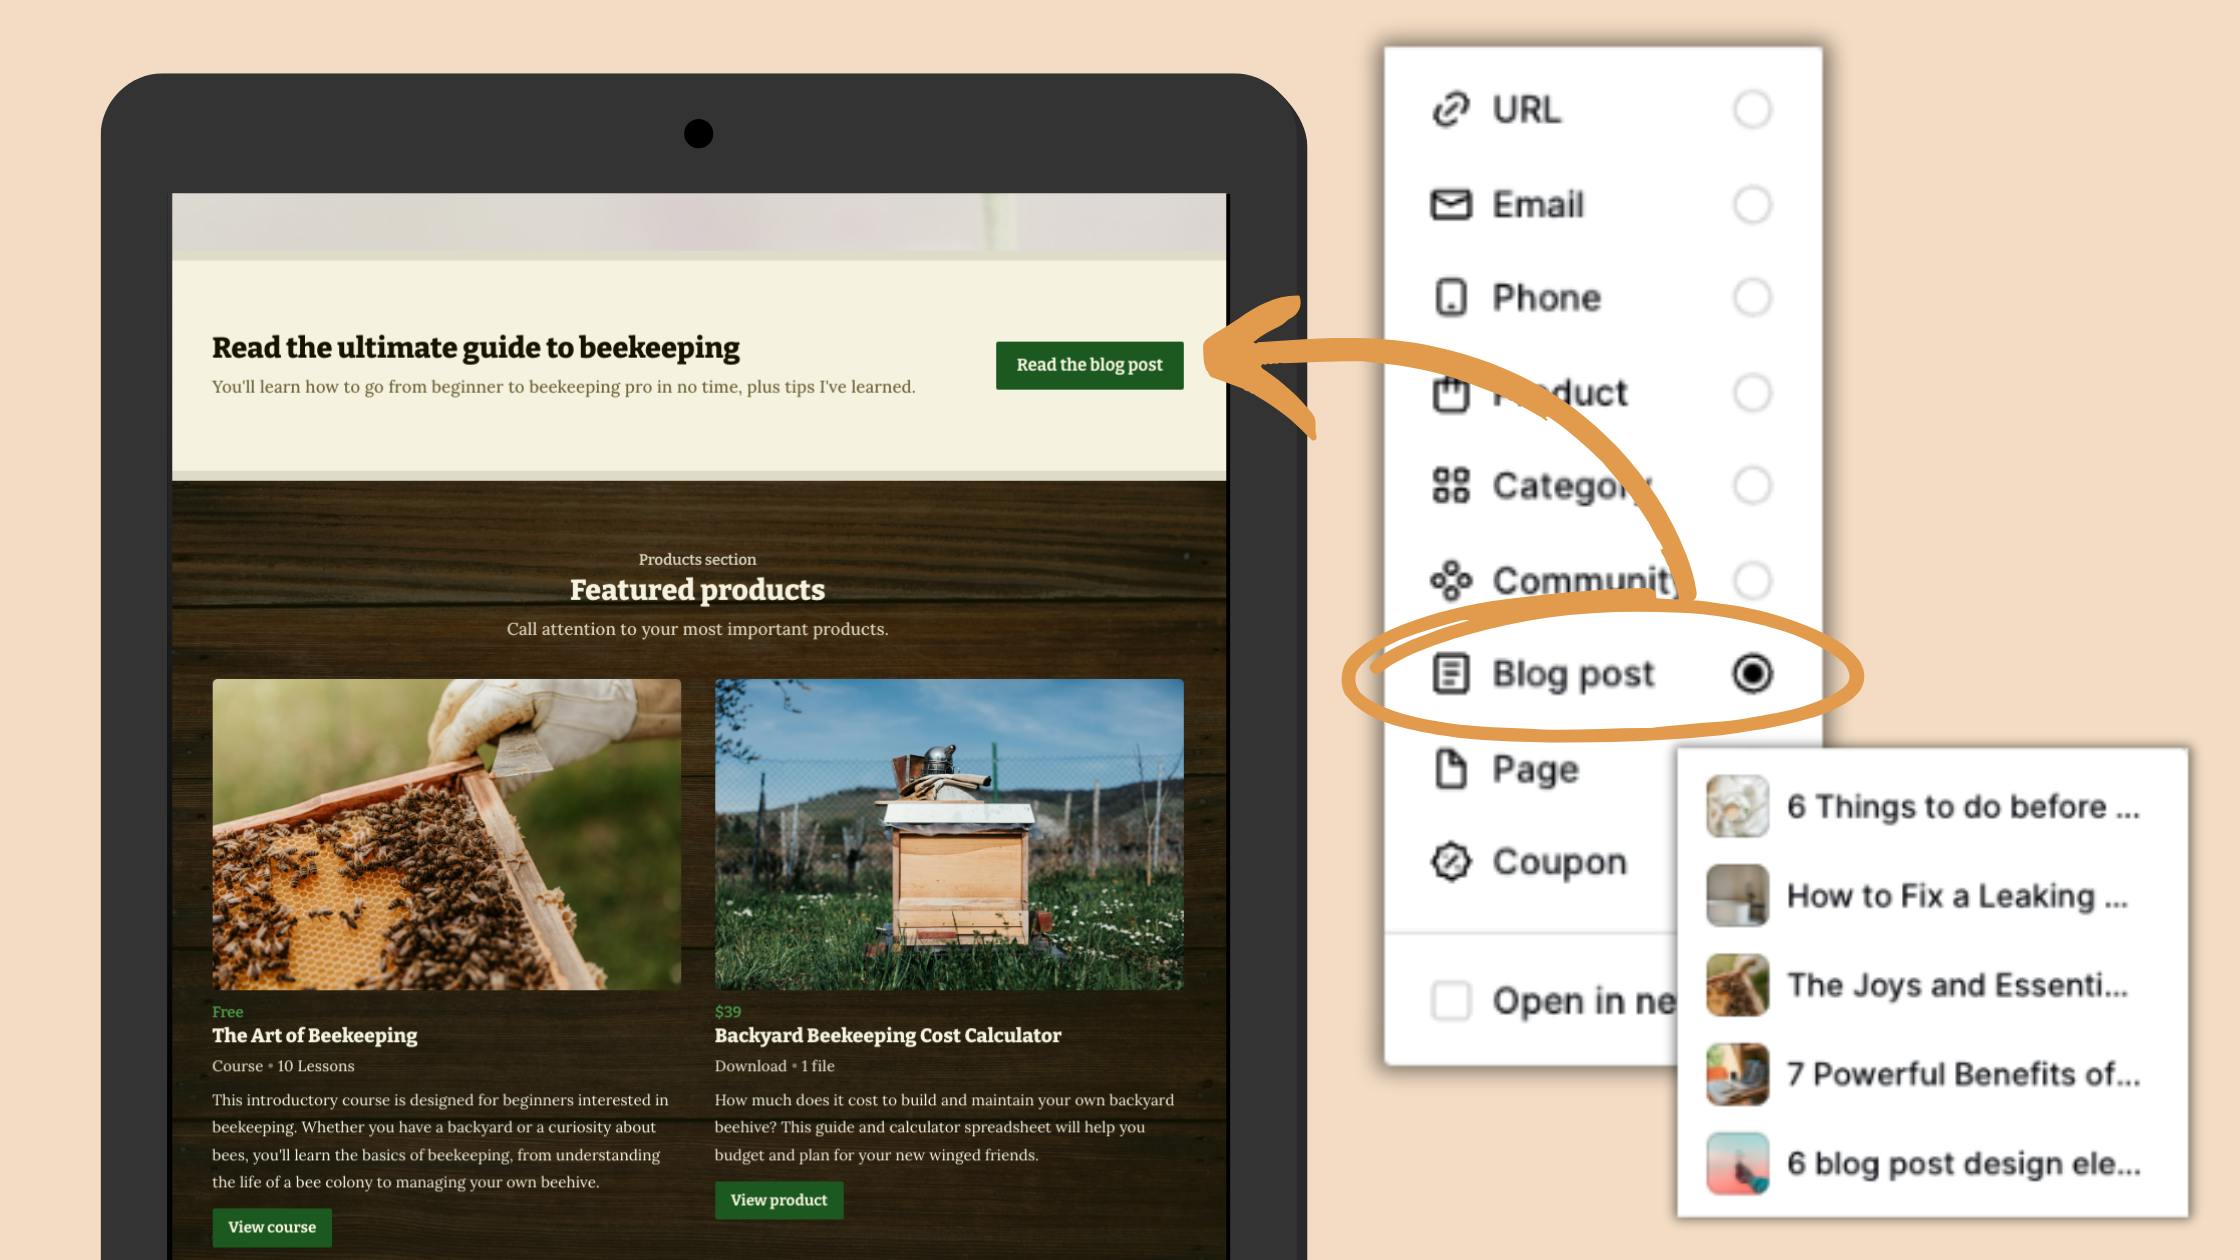Click the View product button
Image resolution: width=2240 pixels, height=1260 pixels.
778,1200
